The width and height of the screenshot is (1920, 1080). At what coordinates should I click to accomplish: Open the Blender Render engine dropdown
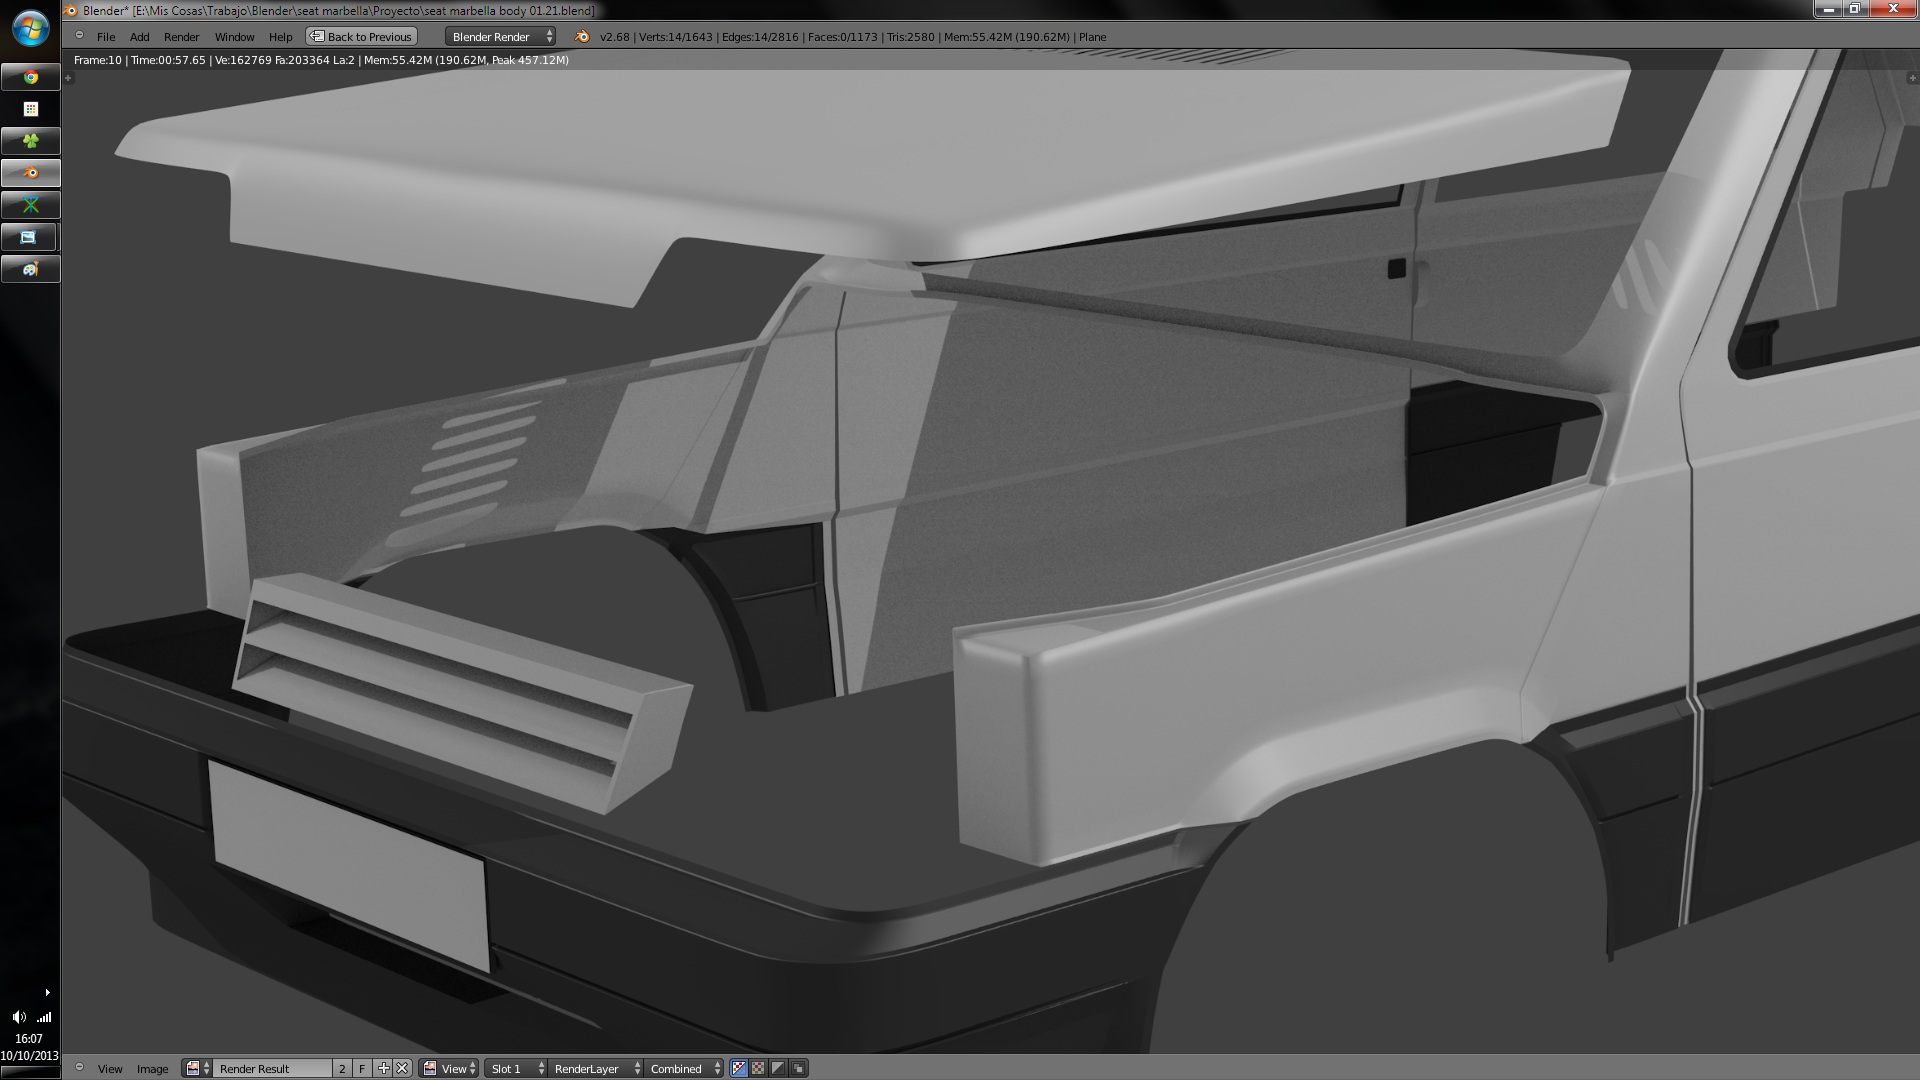500,37
